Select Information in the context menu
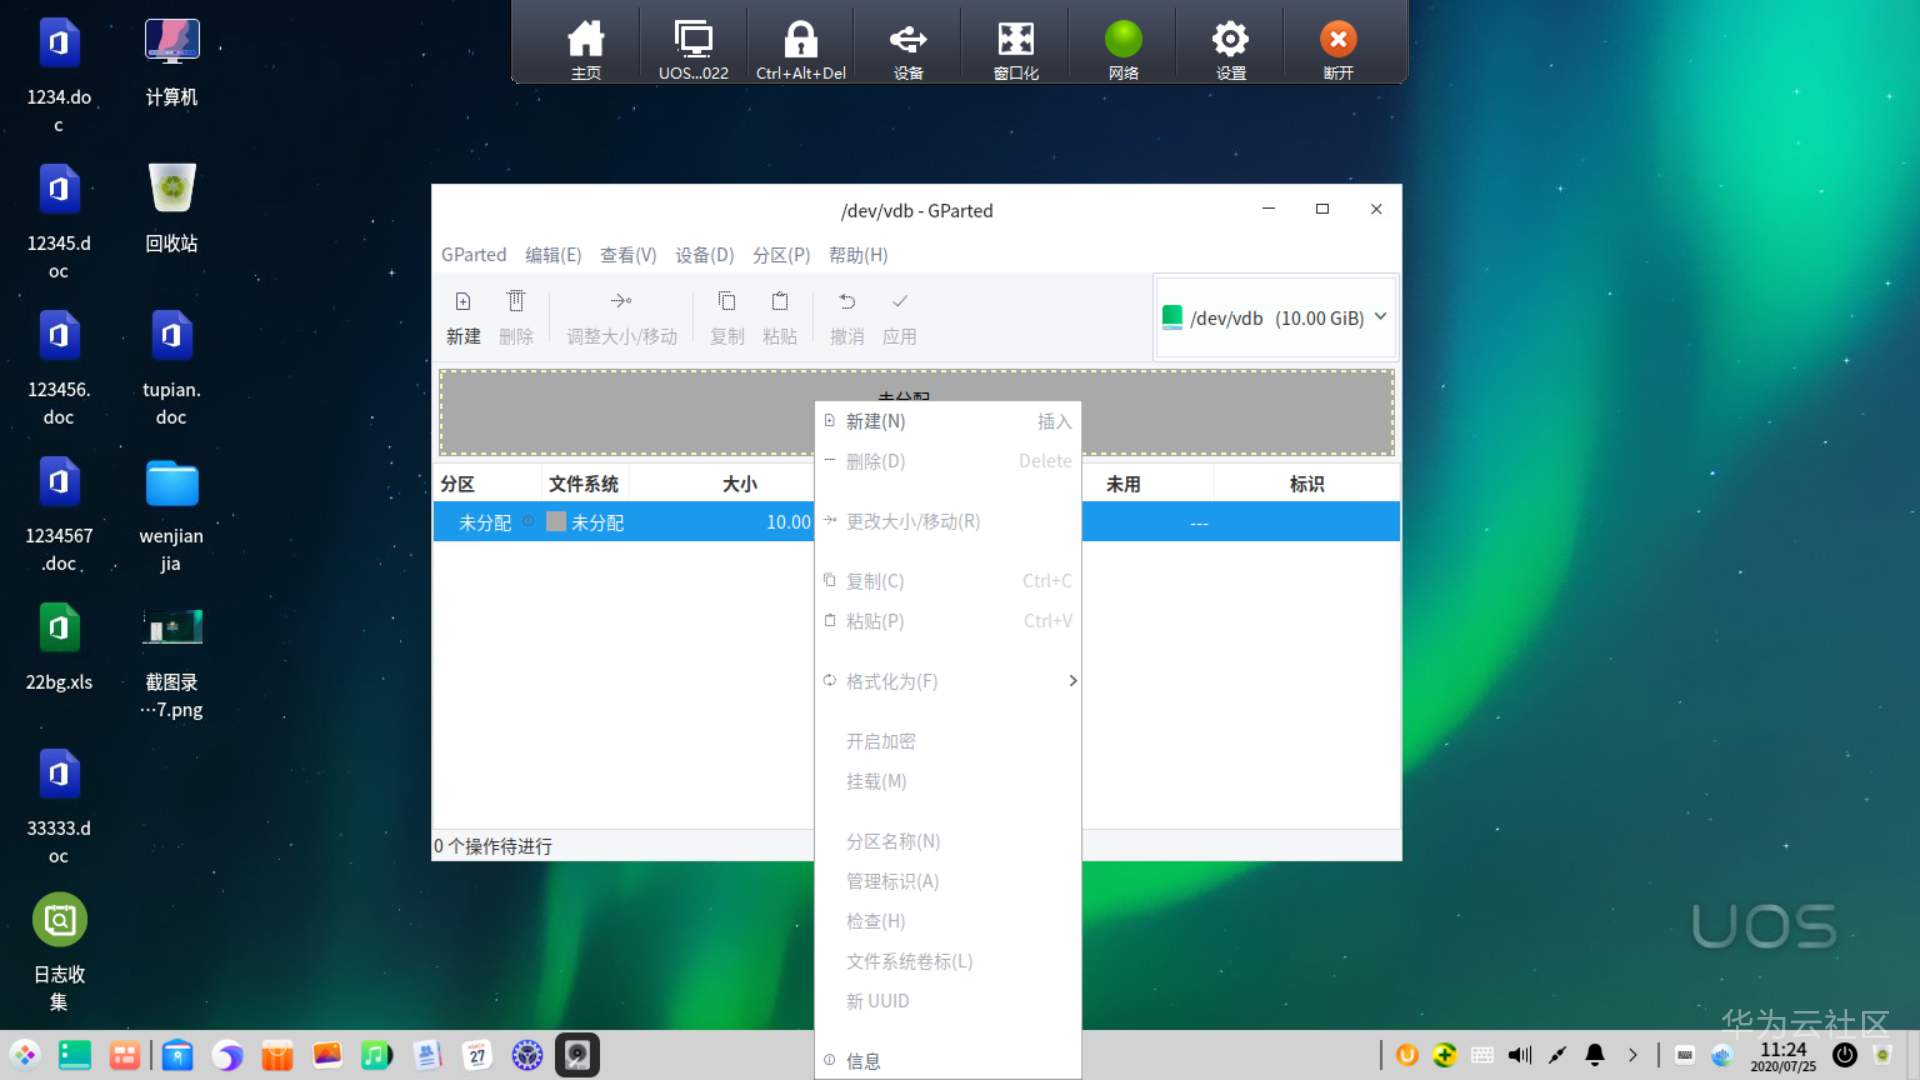This screenshot has width=1920, height=1080. [x=863, y=1061]
